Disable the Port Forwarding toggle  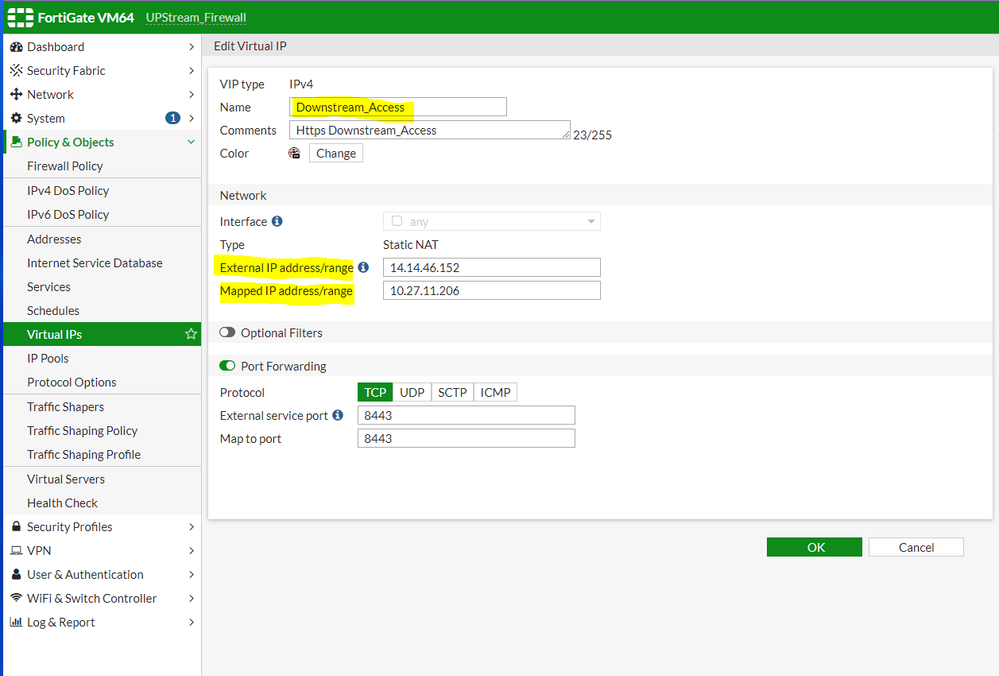227,367
